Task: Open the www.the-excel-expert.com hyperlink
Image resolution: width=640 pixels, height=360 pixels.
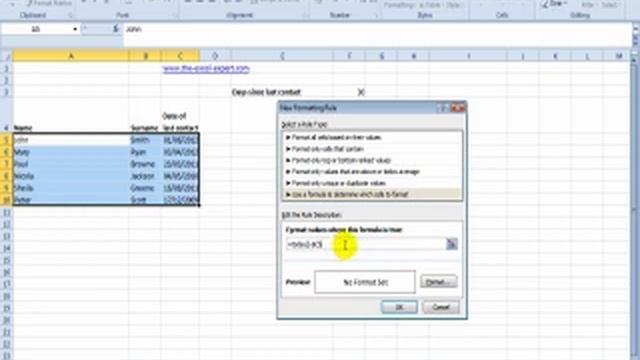Action: pyautogui.click(x=206, y=69)
